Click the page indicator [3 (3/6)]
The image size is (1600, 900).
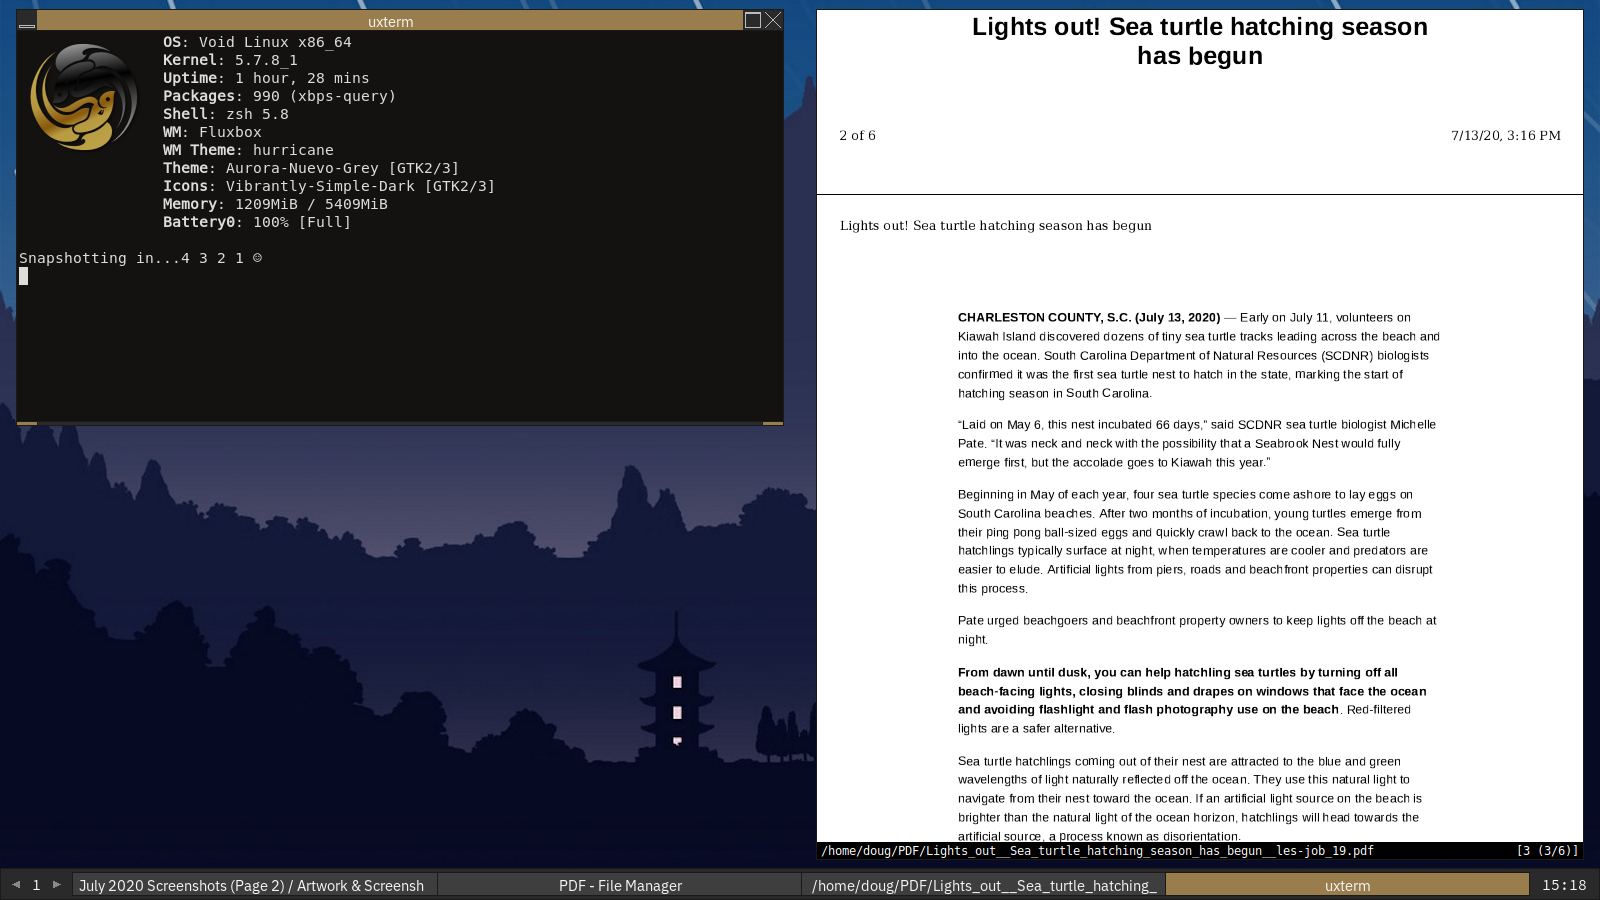click(x=1547, y=851)
